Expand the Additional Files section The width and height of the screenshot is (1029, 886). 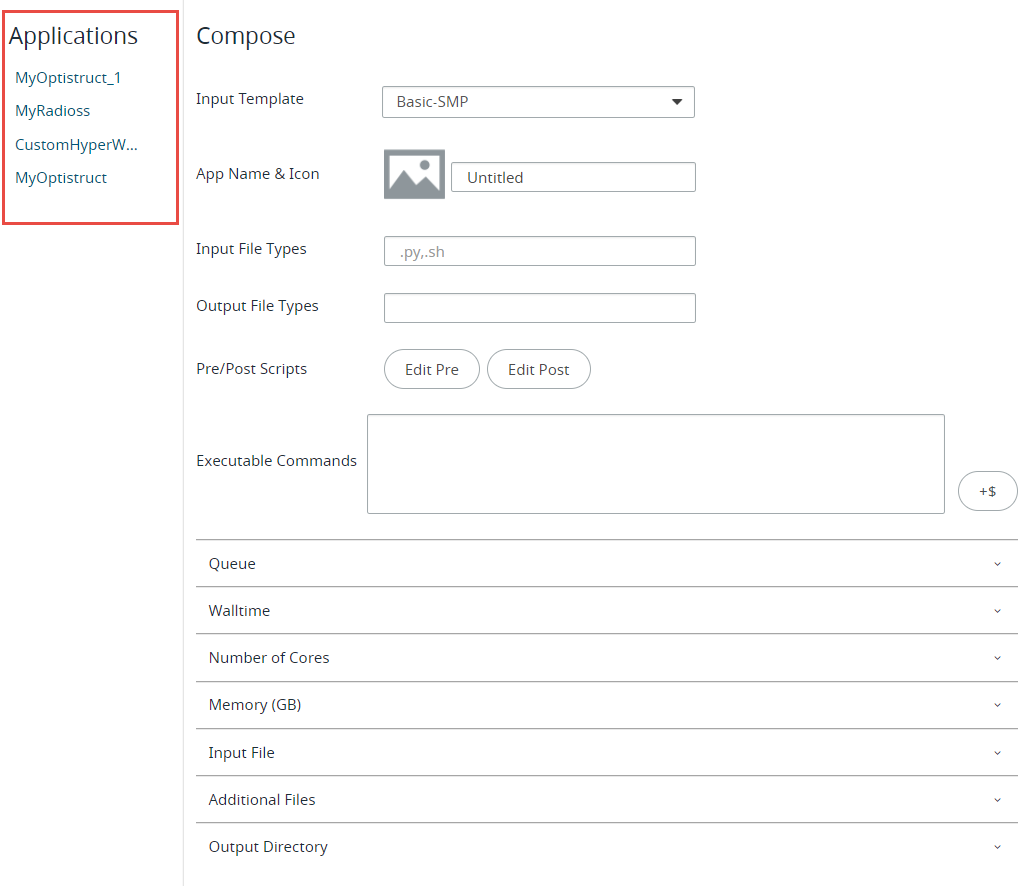click(x=607, y=799)
